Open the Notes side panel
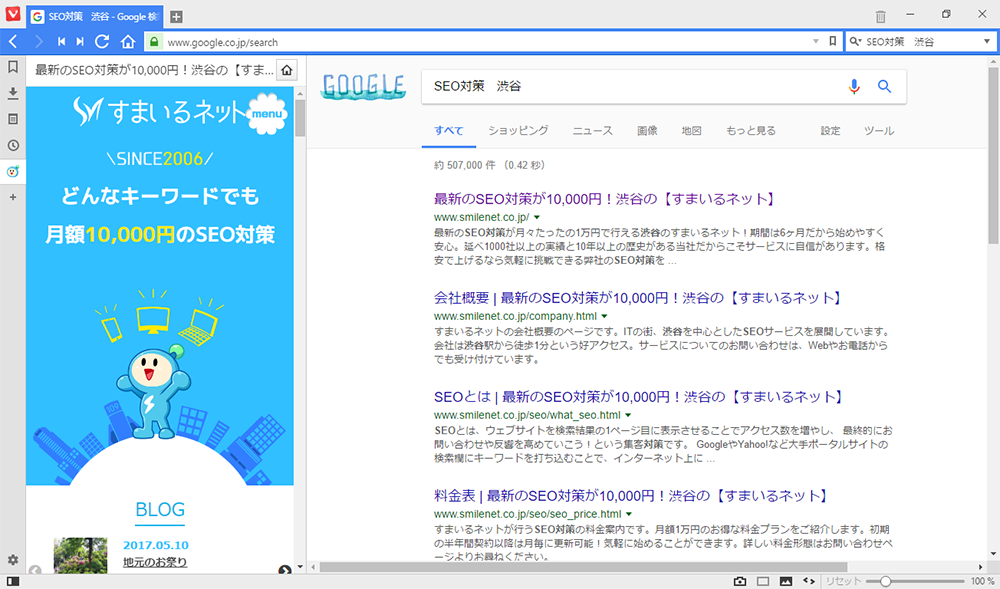1000x589 pixels. [13, 119]
